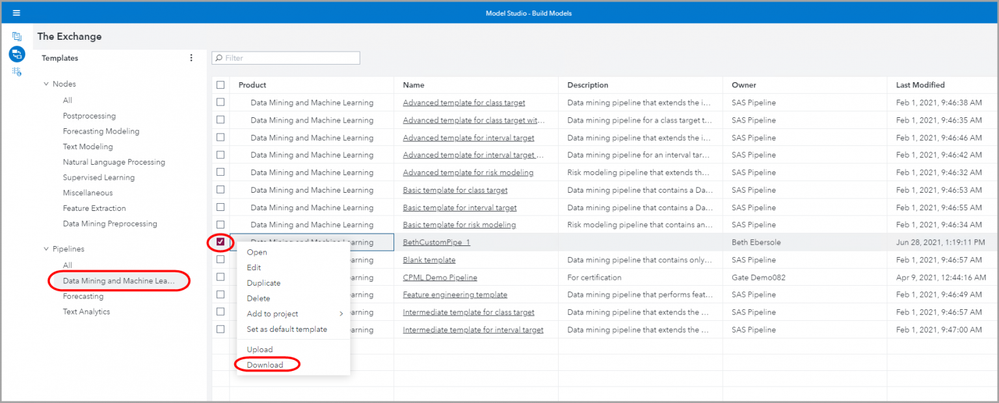Open the third icon in left rail
999x403 pixels.
tap(17, 72)
